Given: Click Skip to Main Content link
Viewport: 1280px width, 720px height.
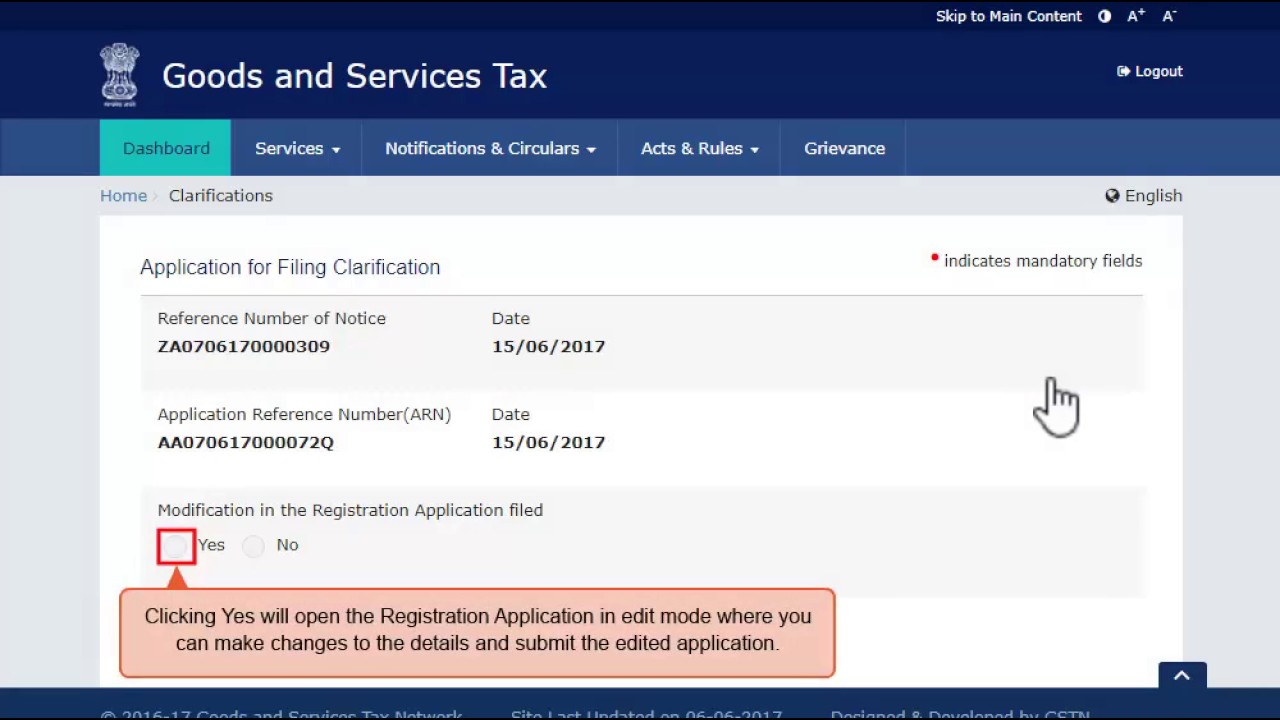Looking at the screenshot, I should click(1008, 16).
